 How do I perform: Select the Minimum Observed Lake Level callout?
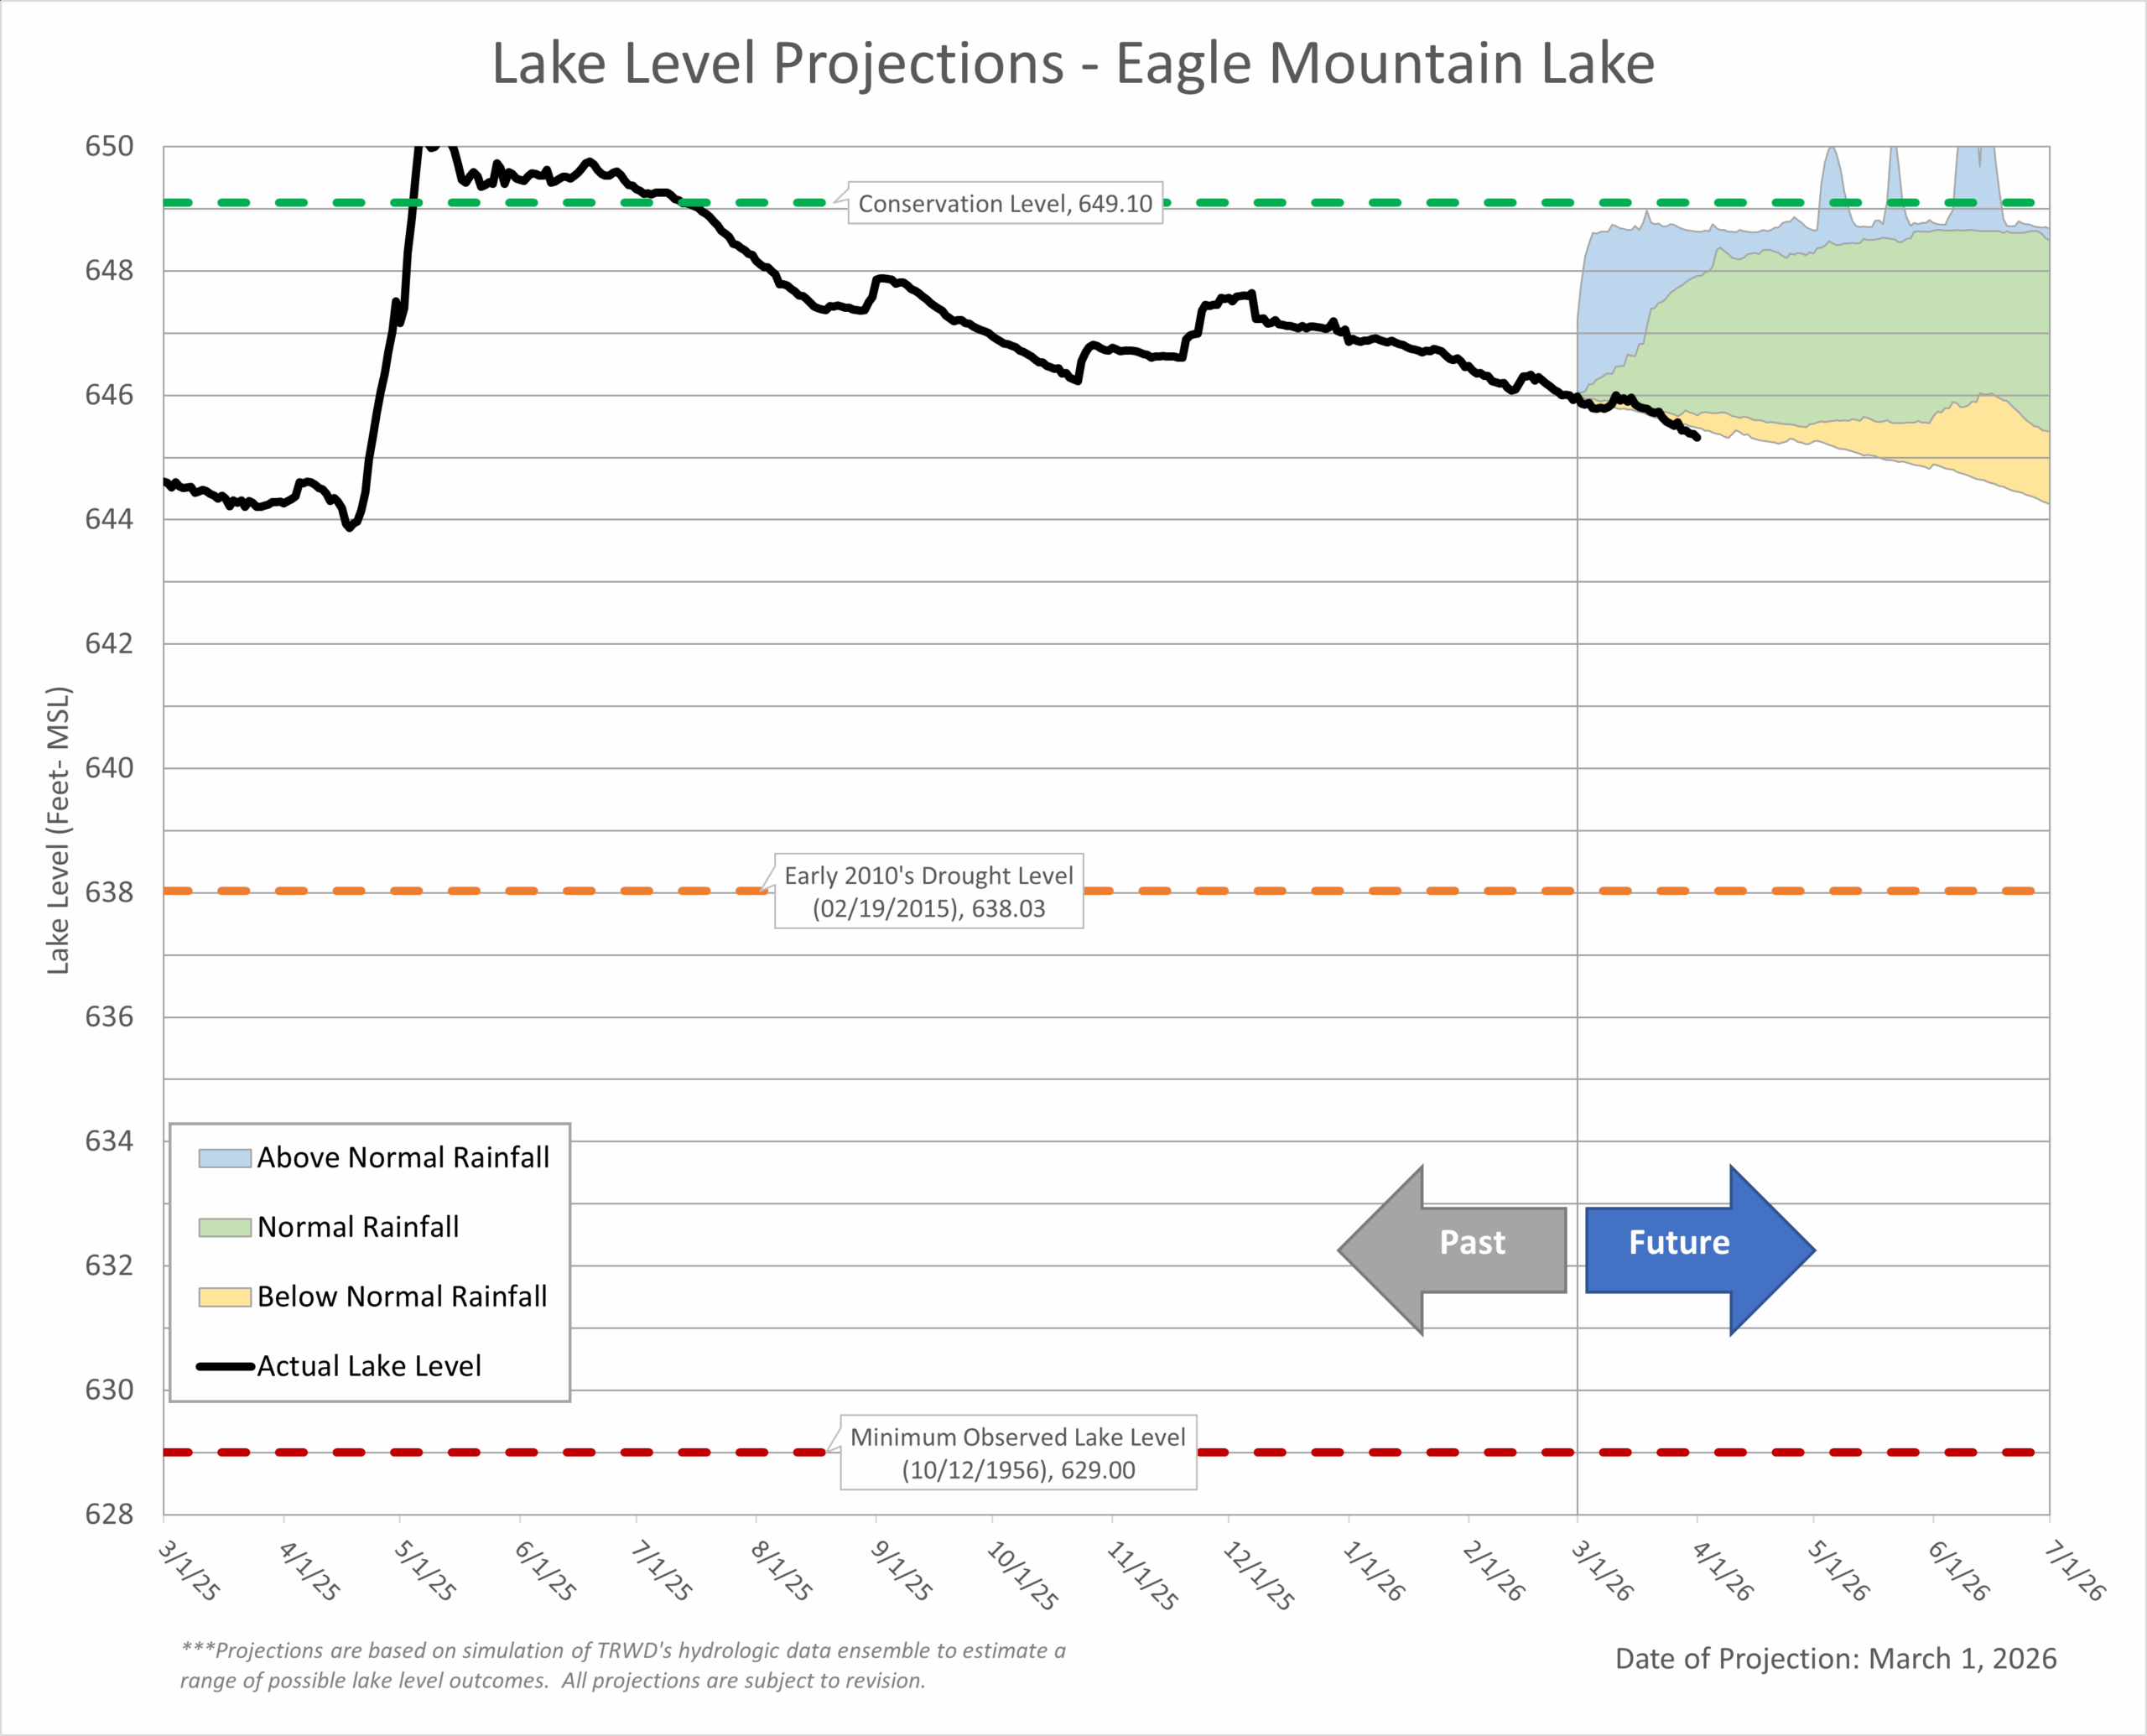coord(1017,1452)
